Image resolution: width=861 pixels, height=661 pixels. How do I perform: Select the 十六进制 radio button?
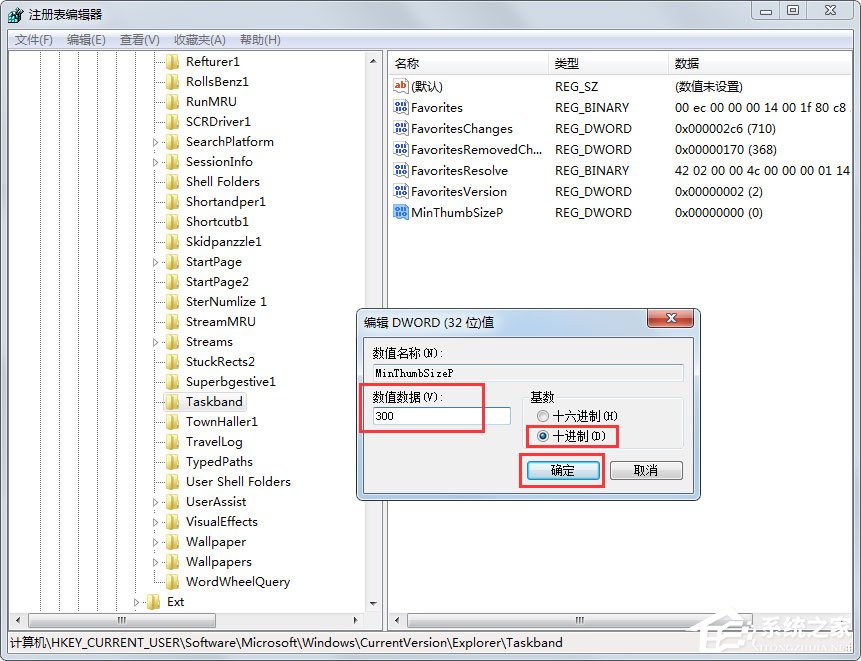(543, 416)
